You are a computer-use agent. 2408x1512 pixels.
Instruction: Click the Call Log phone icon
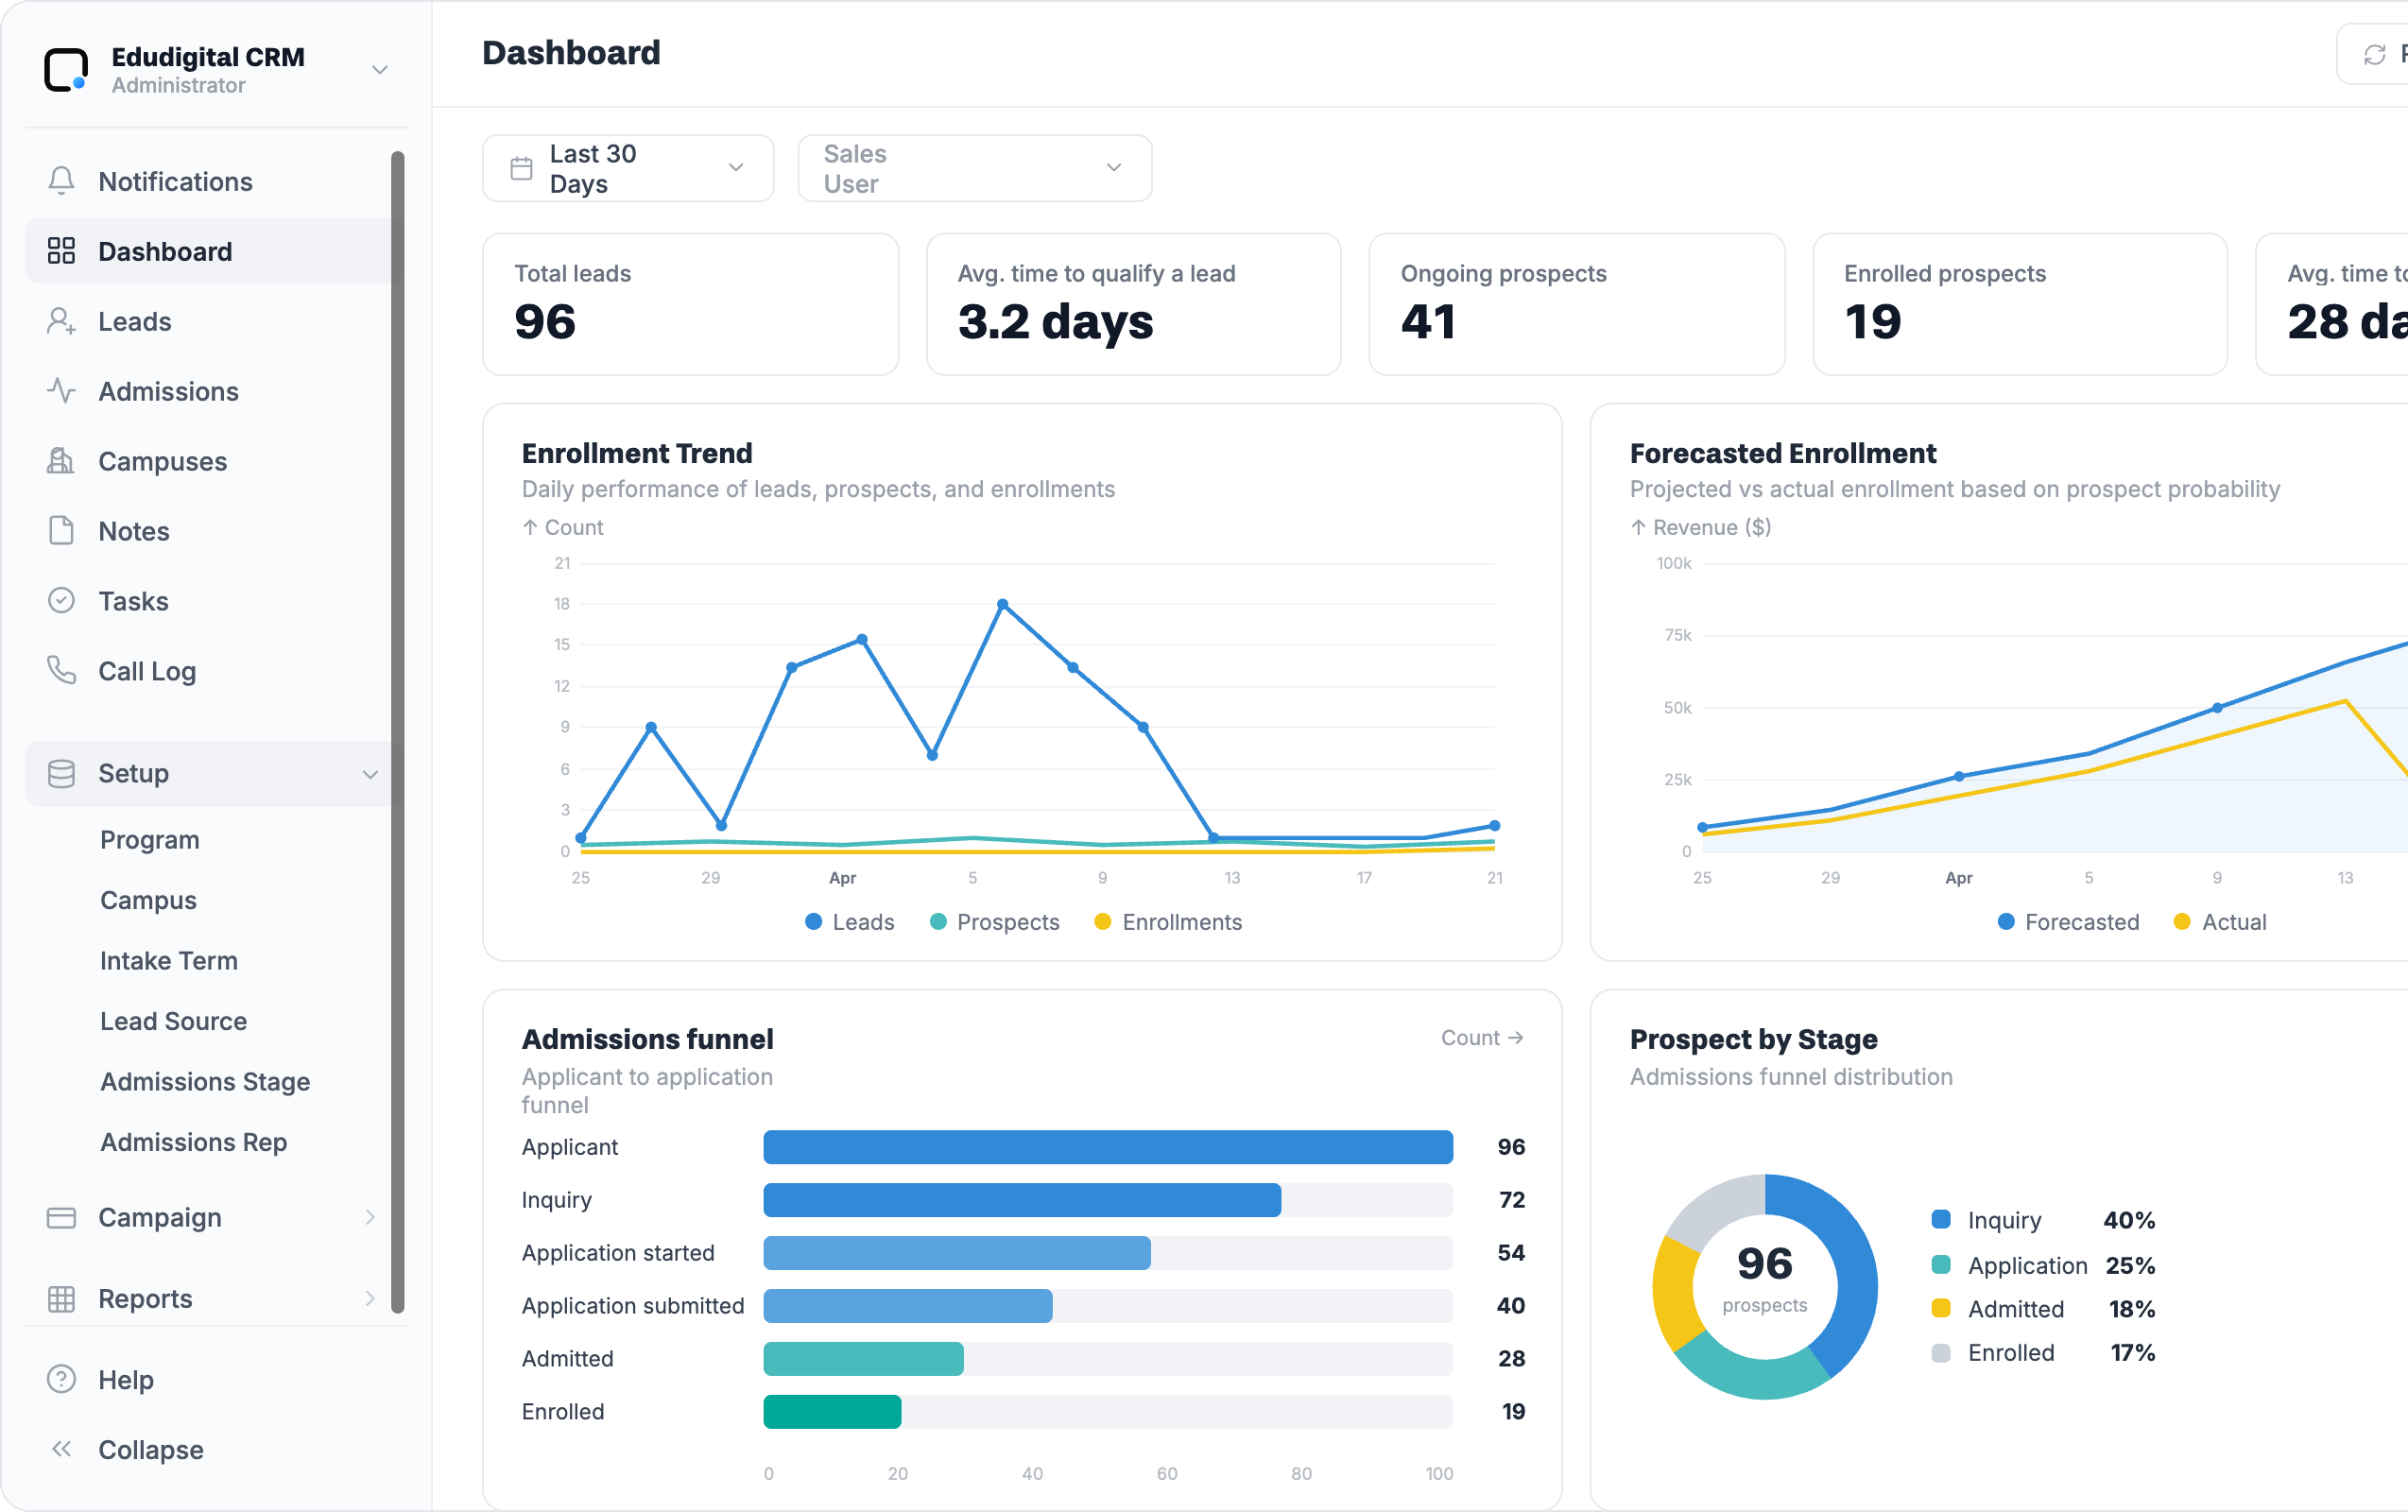click(x=61, y=671)
